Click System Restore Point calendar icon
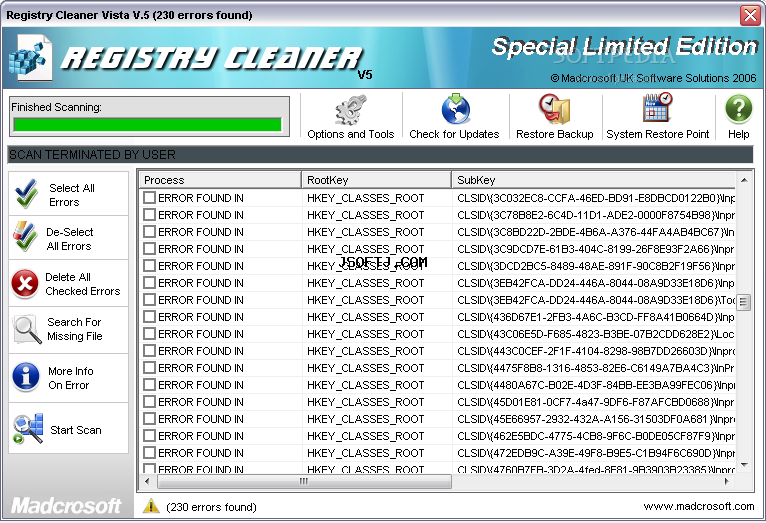Viewport: 766px width, 523px height. click(x=658, y=107)
